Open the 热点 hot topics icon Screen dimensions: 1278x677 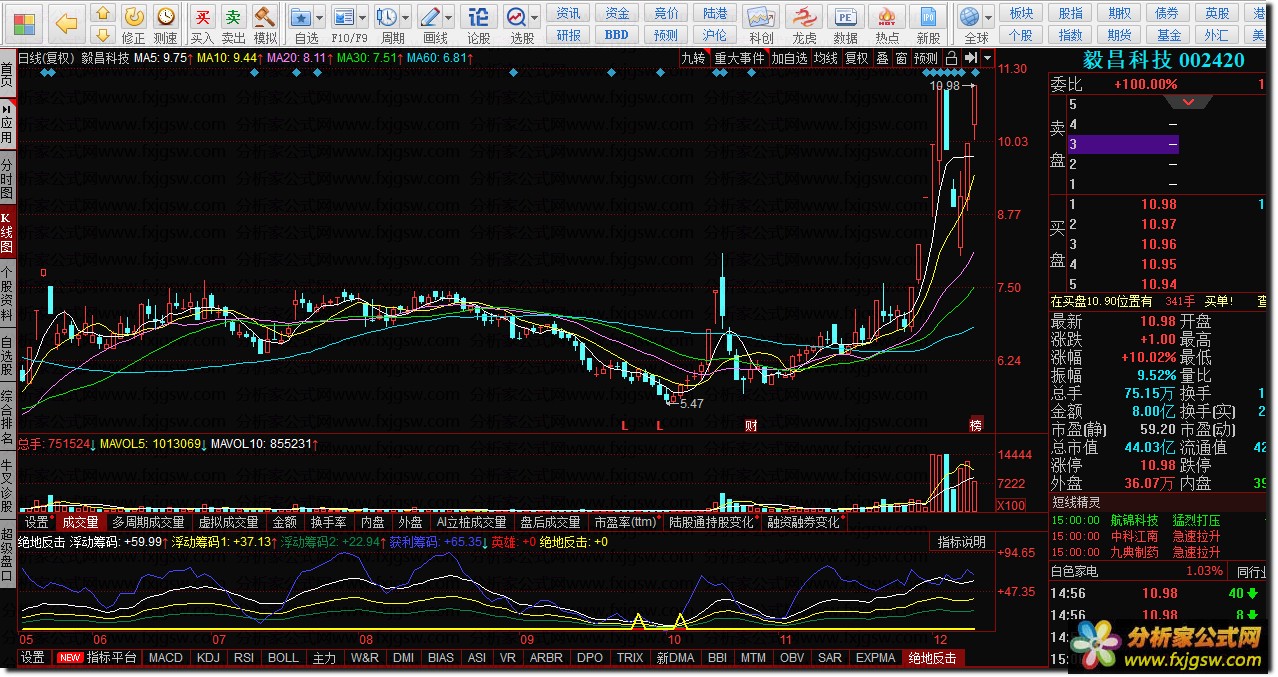point(887,24)
